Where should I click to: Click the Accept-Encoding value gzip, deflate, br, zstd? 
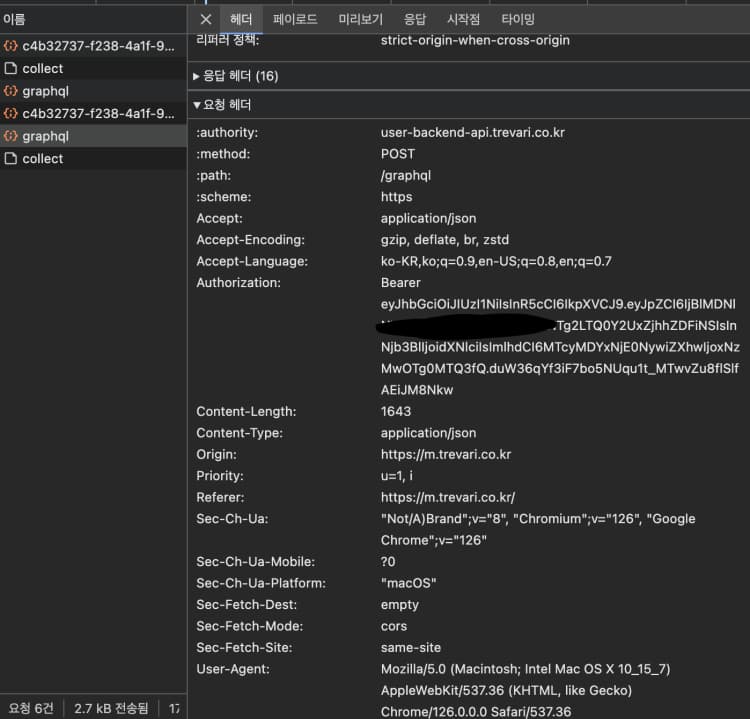445,240
